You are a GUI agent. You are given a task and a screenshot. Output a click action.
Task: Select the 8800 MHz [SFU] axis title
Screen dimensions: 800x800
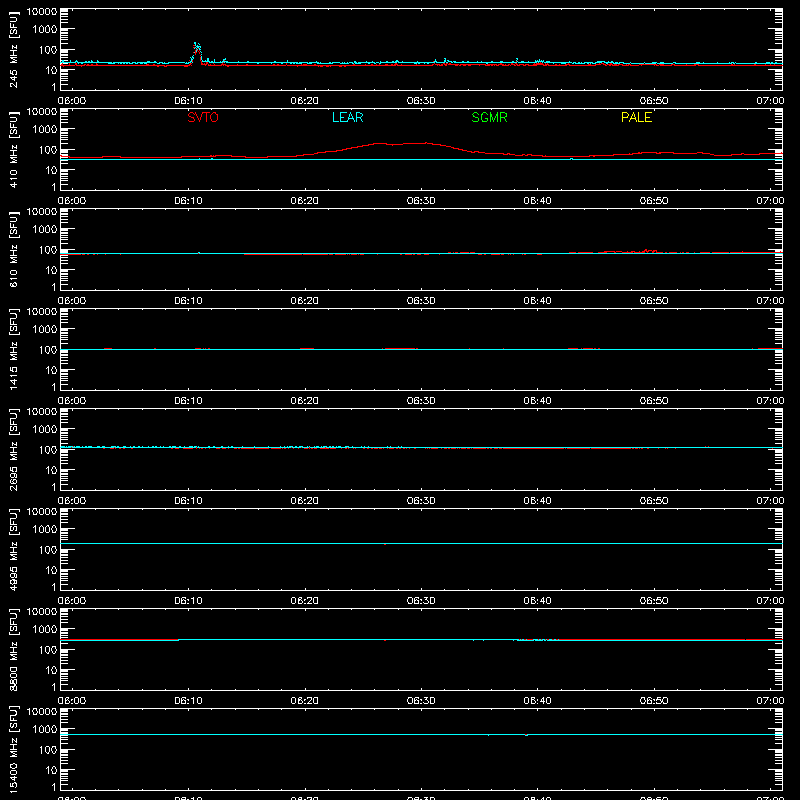(x=13, y=649)
